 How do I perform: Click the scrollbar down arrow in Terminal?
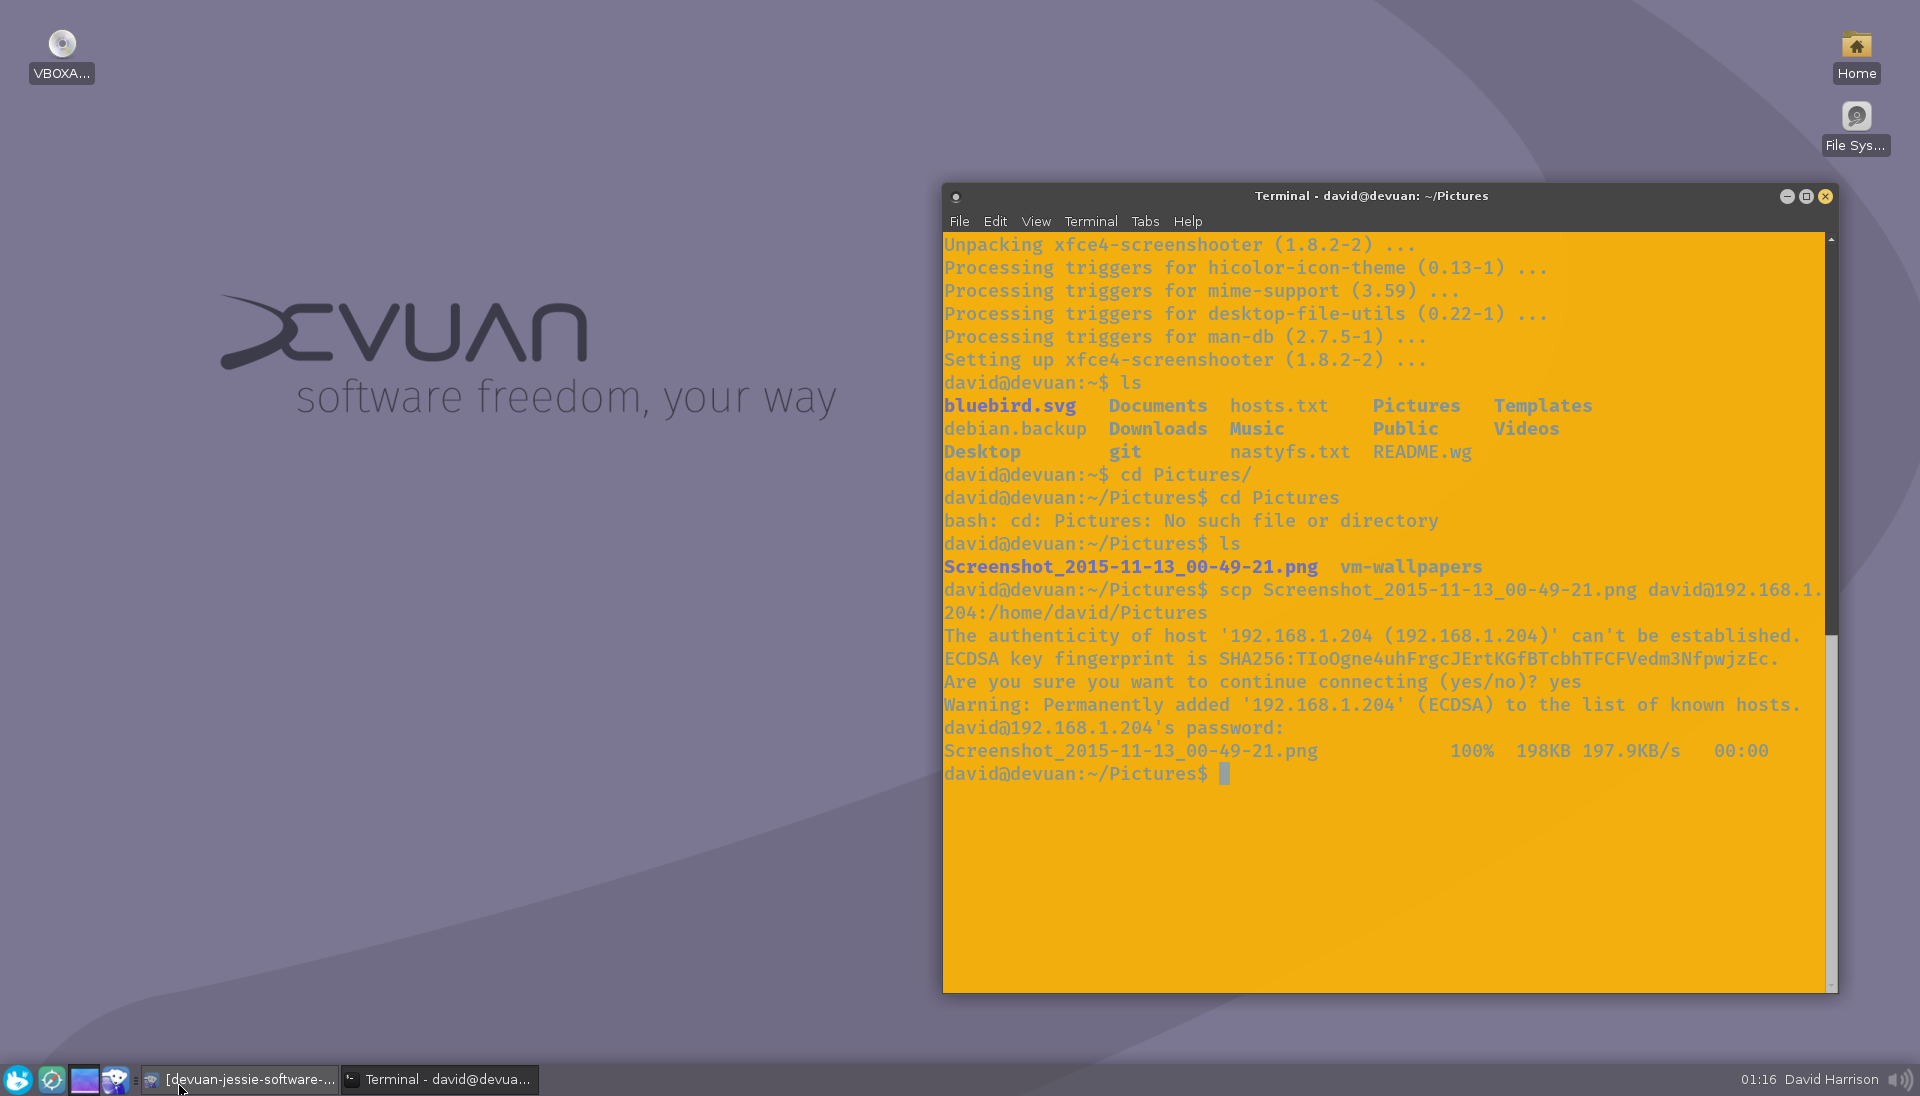1831,986
